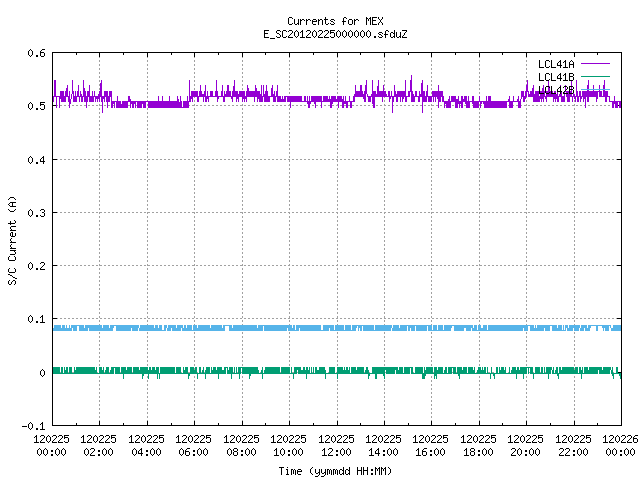Click the 0.6 y-axis tick label
Image resolution: width=640 pixels, height=480 pixels.
tap(36, 53)
